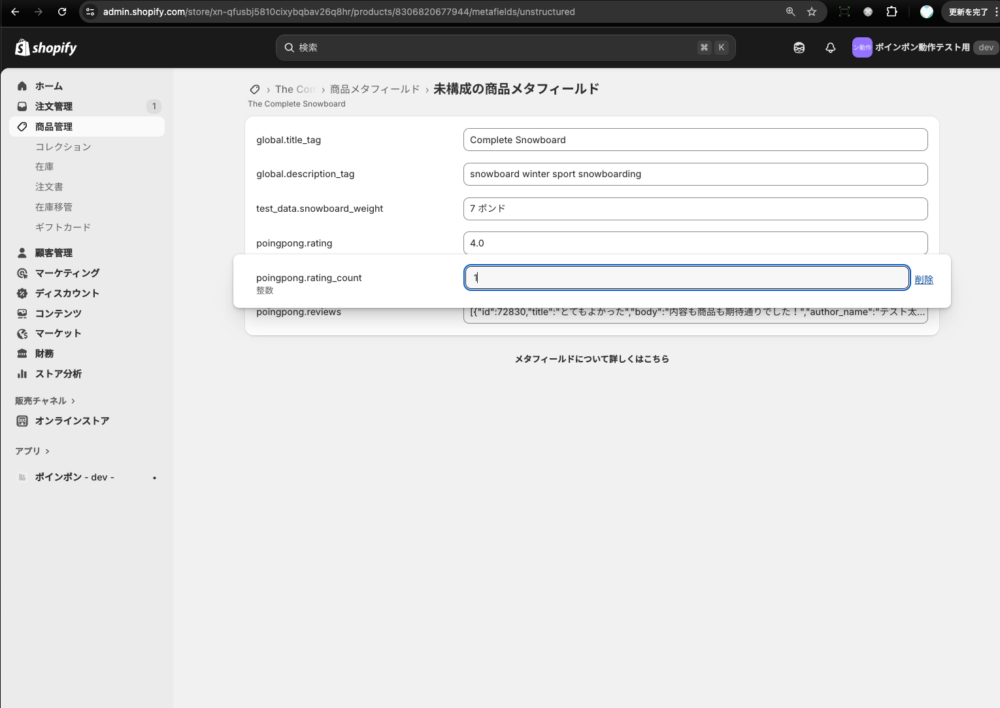Screen dimensions: 1000x708
Task: Open the notifications bell icon
Action: [830, 48]
